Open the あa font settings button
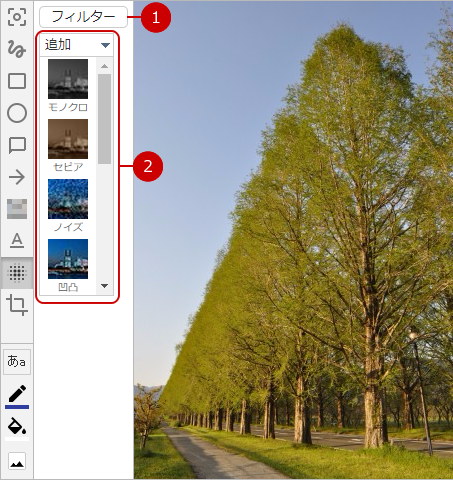The height and width of the screenshot is (480, 453). (x=17, y=362)
